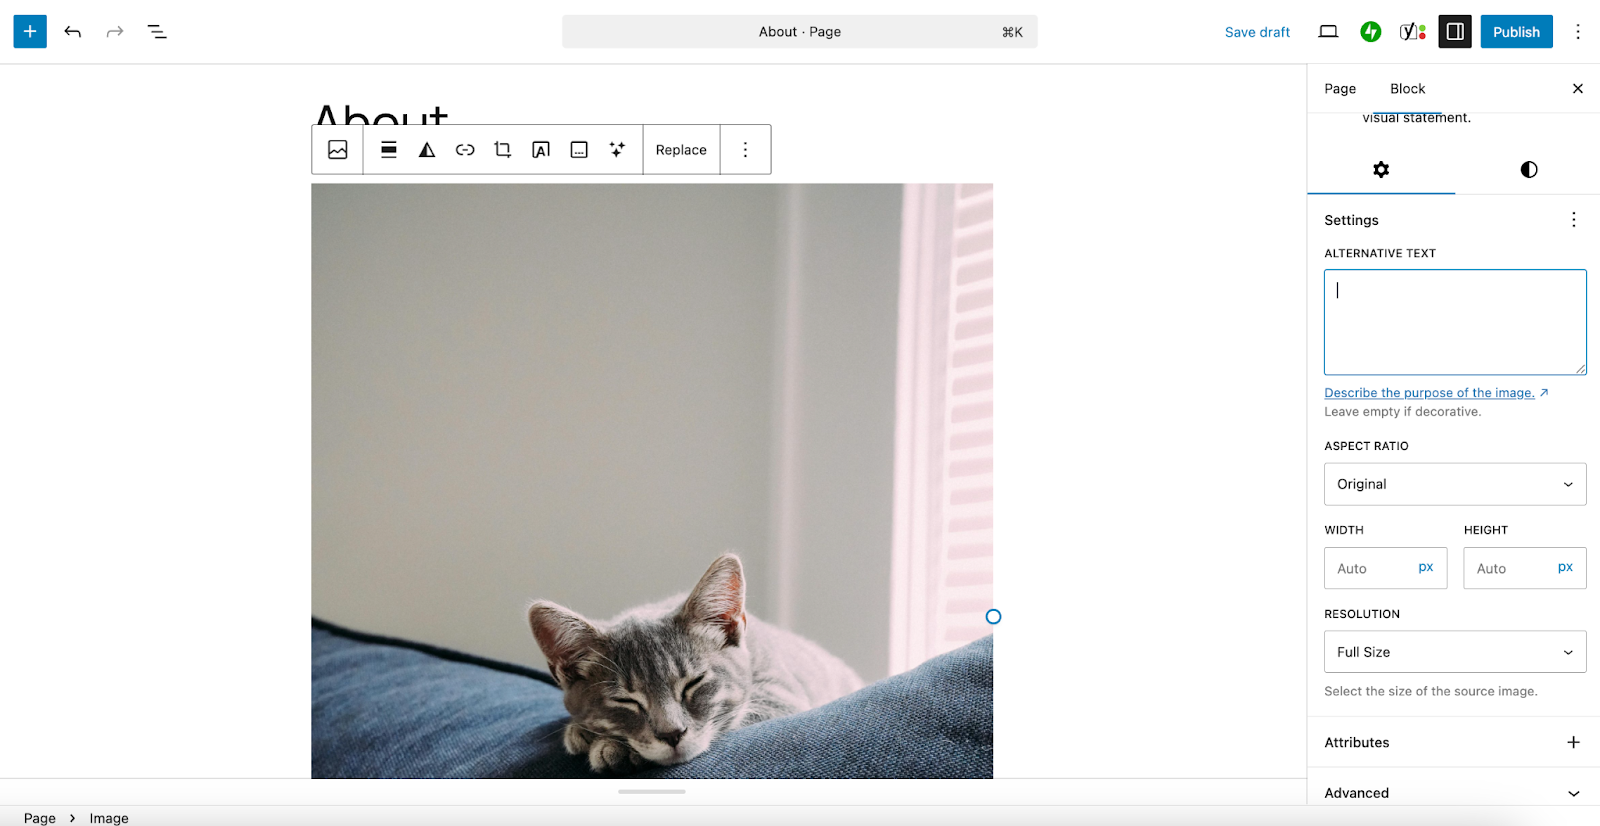Open the Resolution Full Size dropdown

tap(1455, 652)
